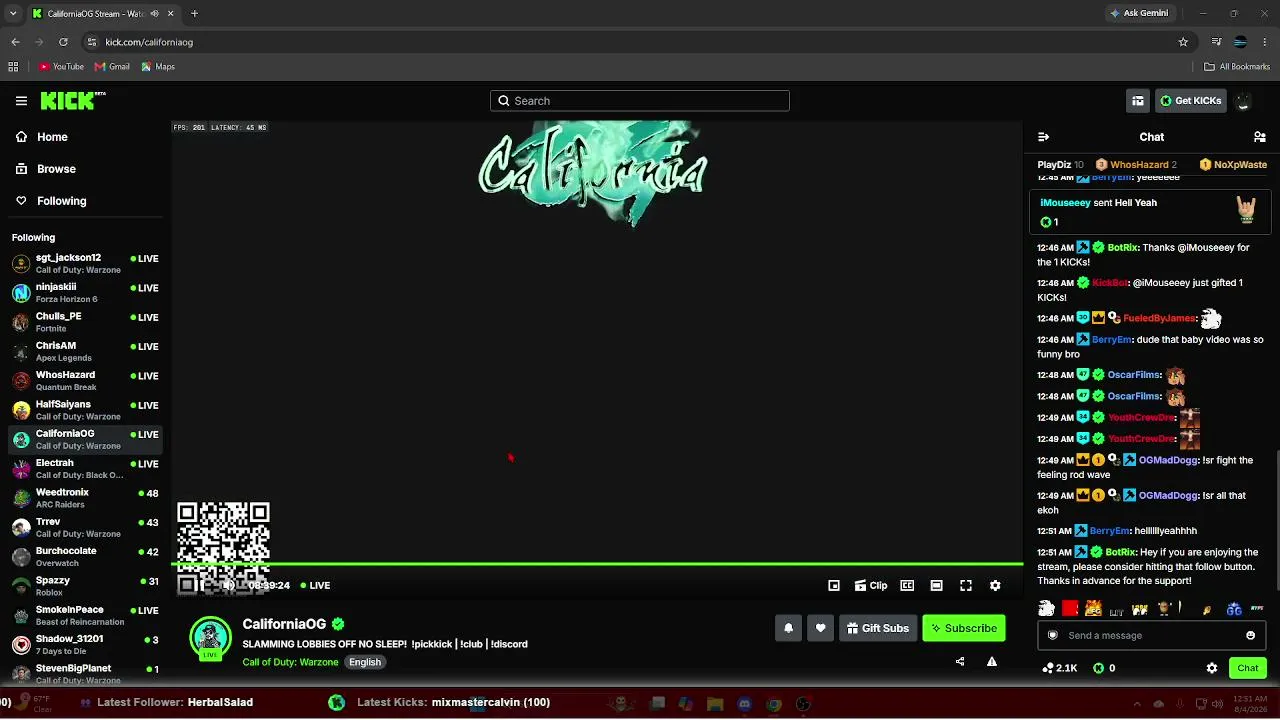Click the KICKs balance counter
Viewport: 1280px width, 720px height.
1105,668
